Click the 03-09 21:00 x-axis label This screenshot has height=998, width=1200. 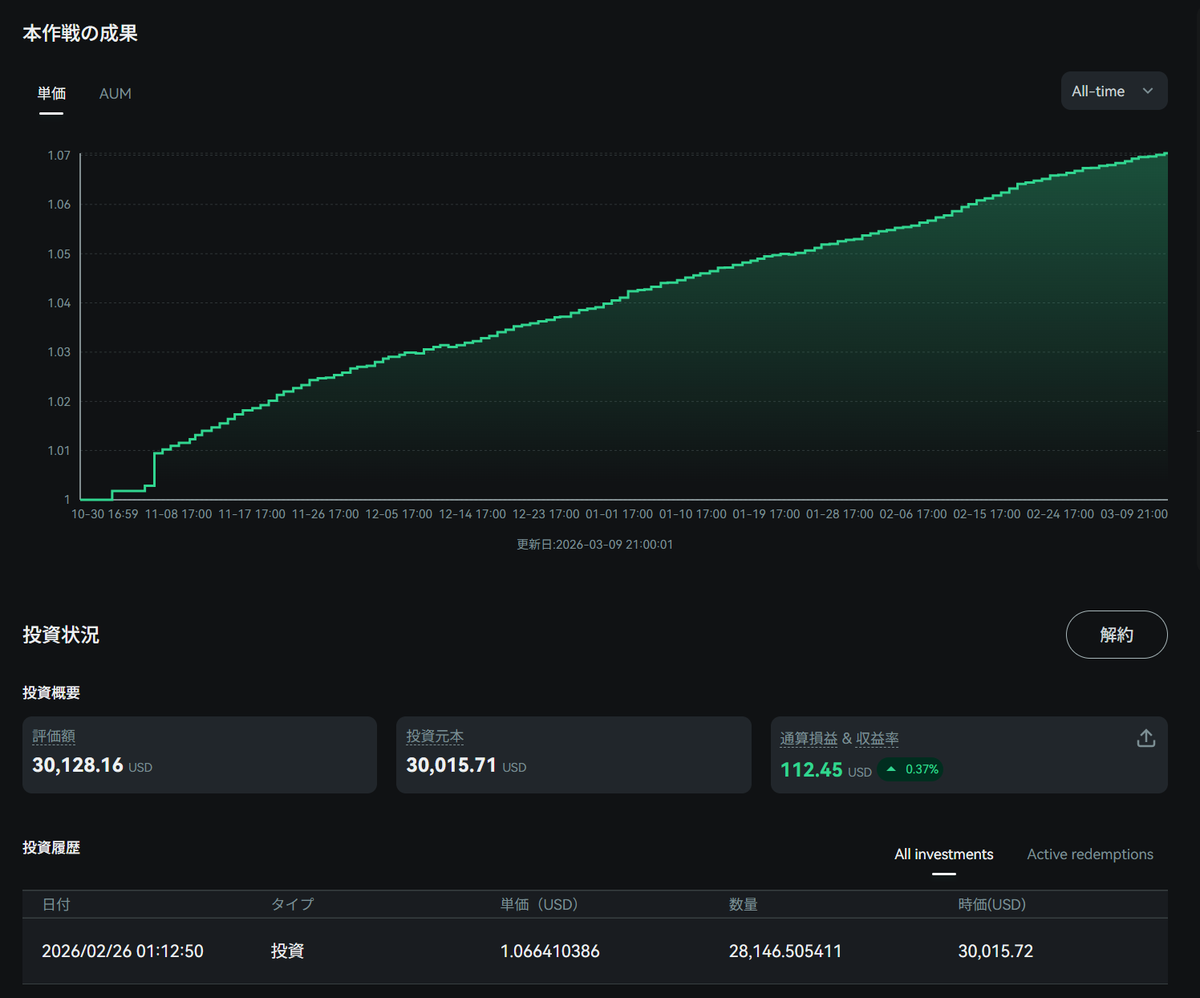click(x=1134, y=514)
